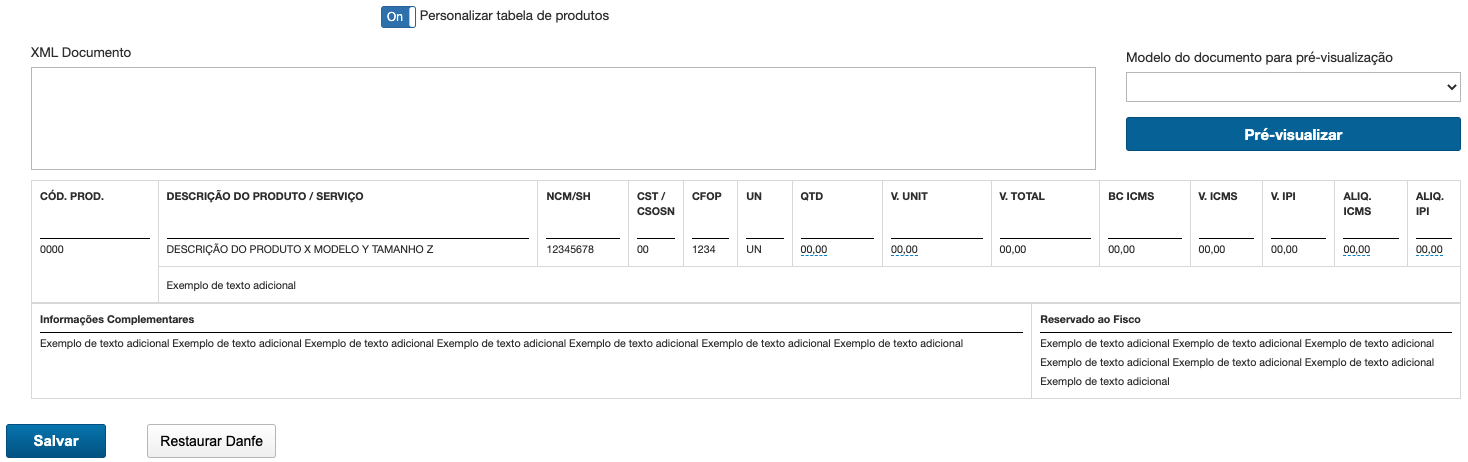Select the CFOP column header
1468x462 pixels.
pos(707,196)
